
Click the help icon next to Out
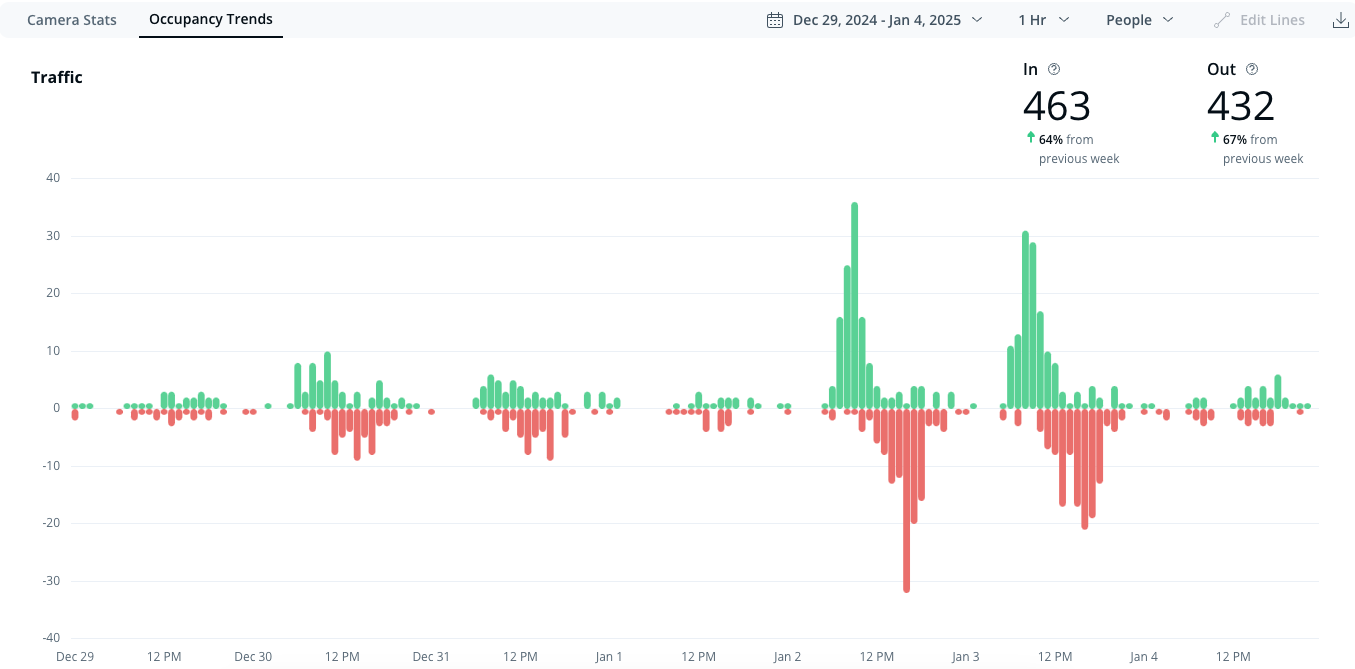coord(1252,69)
